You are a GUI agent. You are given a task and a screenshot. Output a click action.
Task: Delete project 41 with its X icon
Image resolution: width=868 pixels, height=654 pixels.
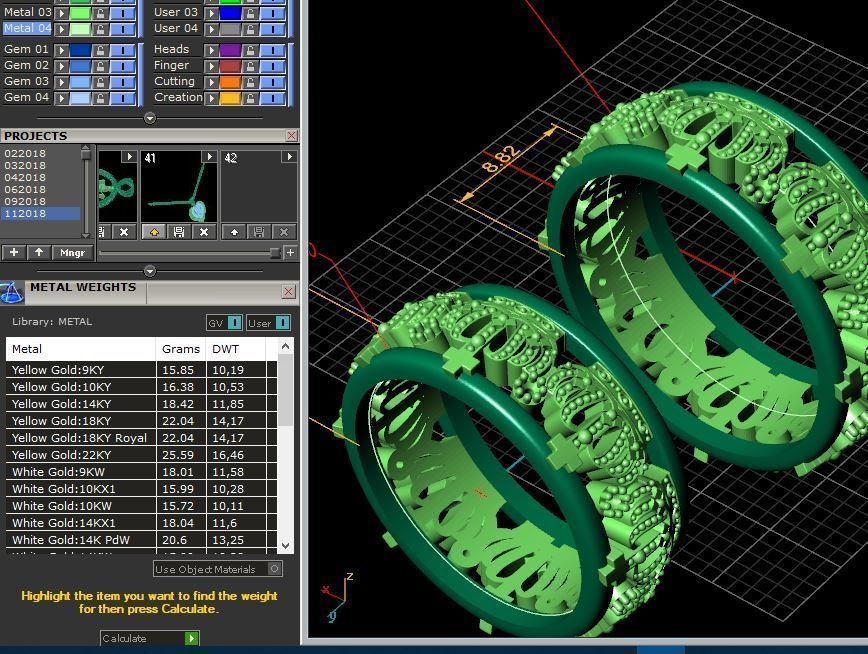click(204, 232)
